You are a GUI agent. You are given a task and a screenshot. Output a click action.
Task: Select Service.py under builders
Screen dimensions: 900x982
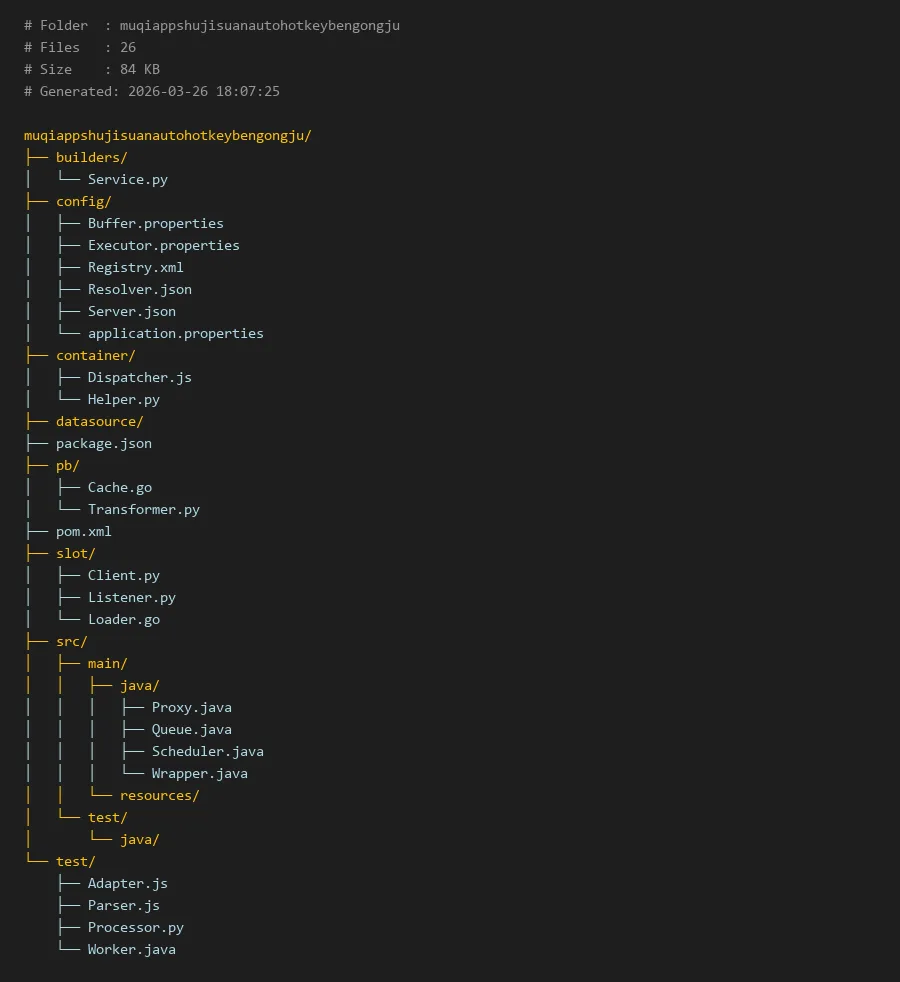(127, 179)
